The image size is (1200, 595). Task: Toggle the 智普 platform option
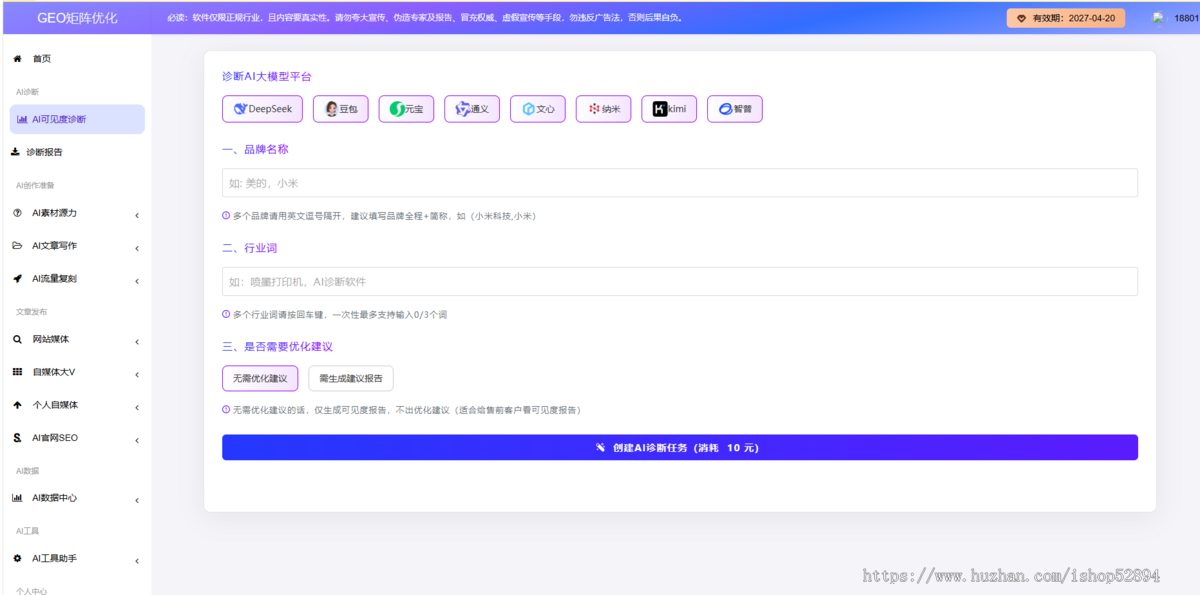coord(735,109)
